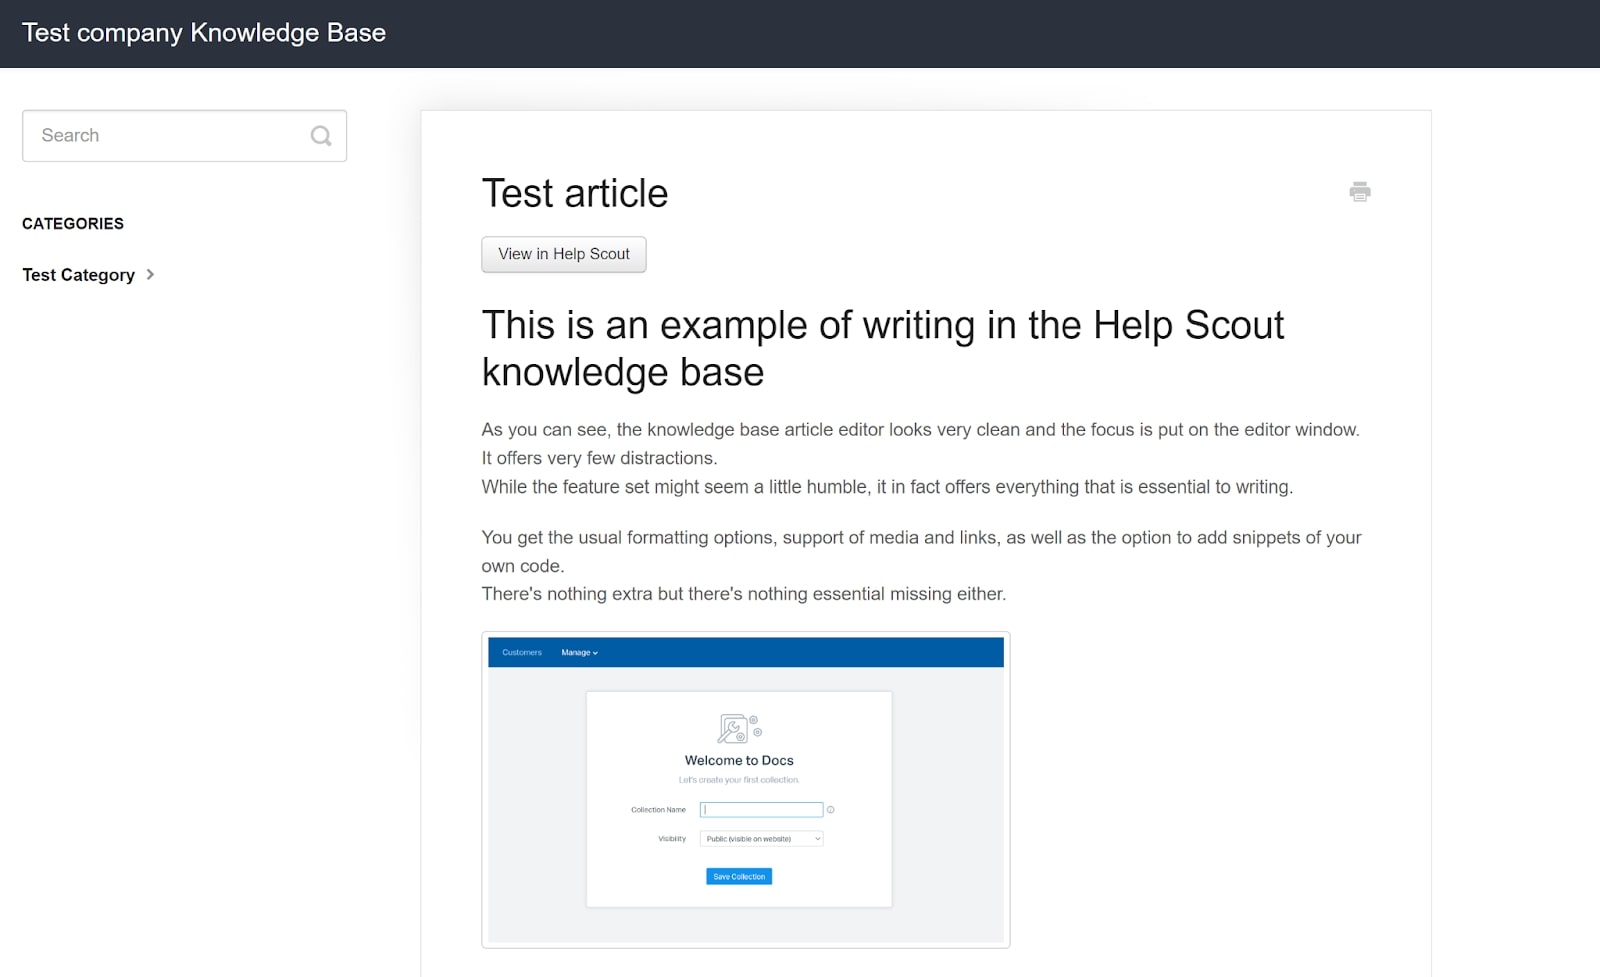Screen dimensions: 1600x977
Task: Click the View in Help Scout button
Action: 563,254
